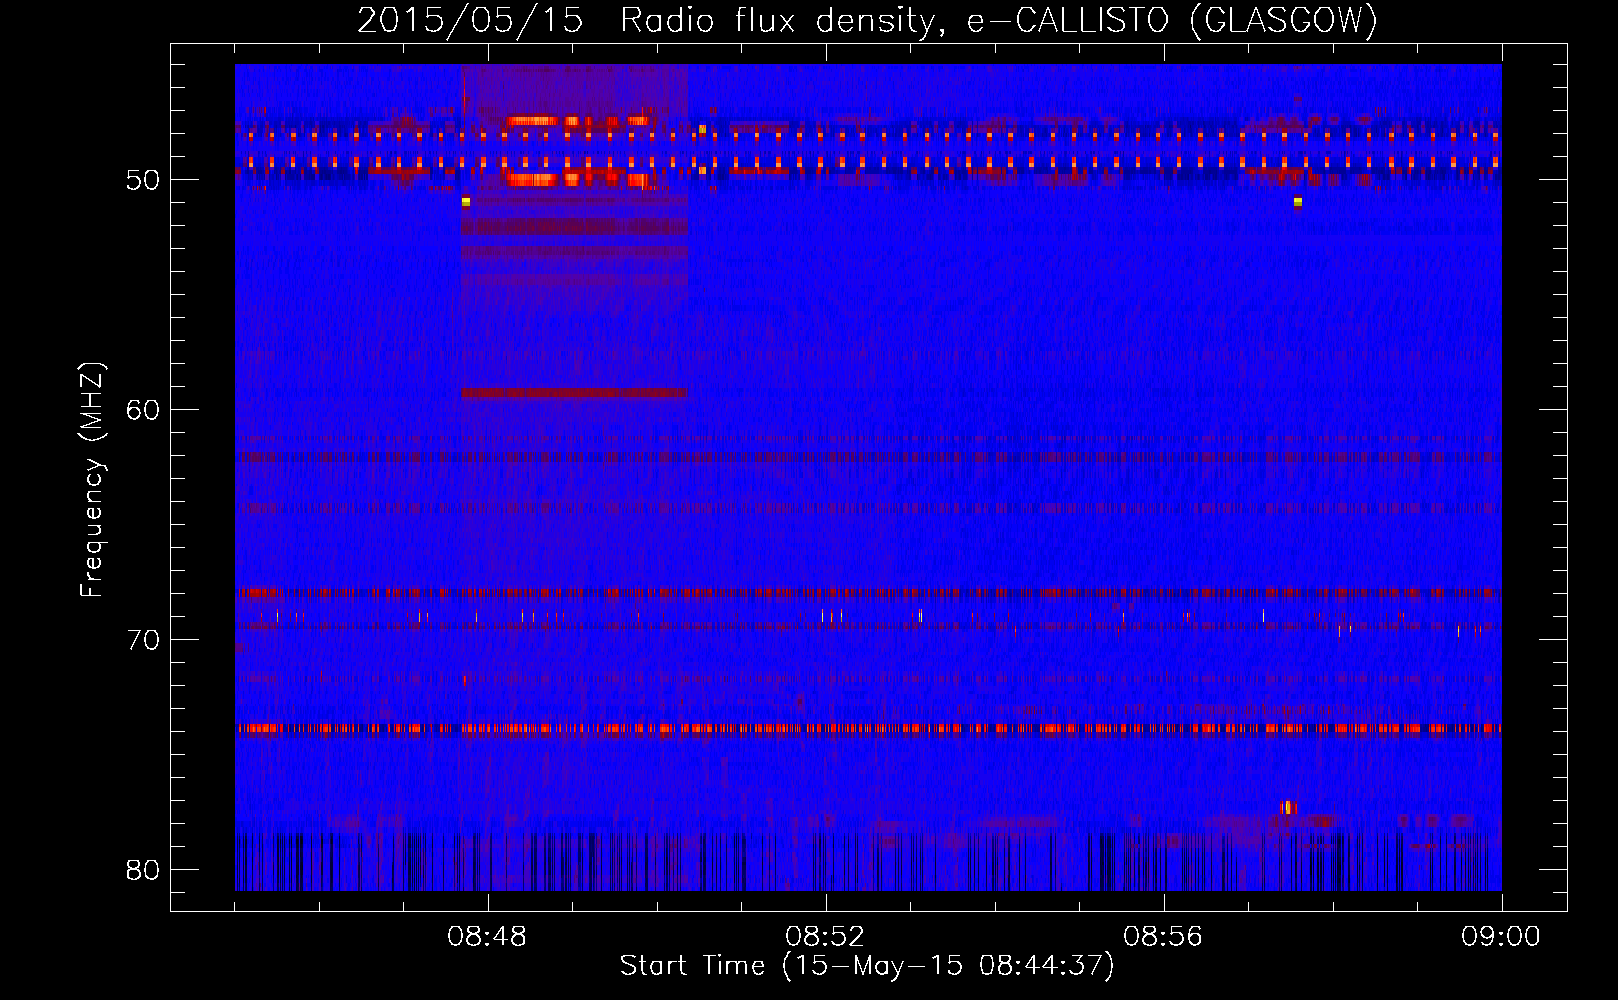Click the plot title mentioning e-CALLISTO (GLASGOW)

867,20
